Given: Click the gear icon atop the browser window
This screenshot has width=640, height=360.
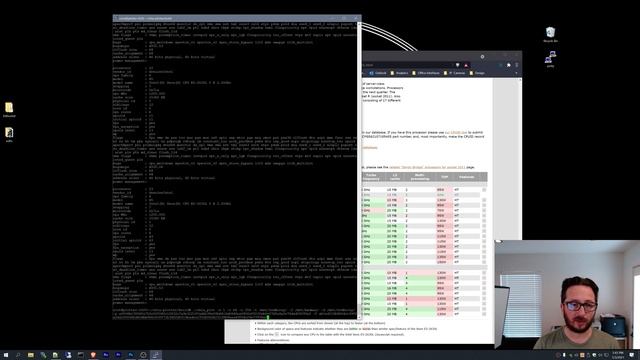Looking at the screenshot, I should [482, 57].
